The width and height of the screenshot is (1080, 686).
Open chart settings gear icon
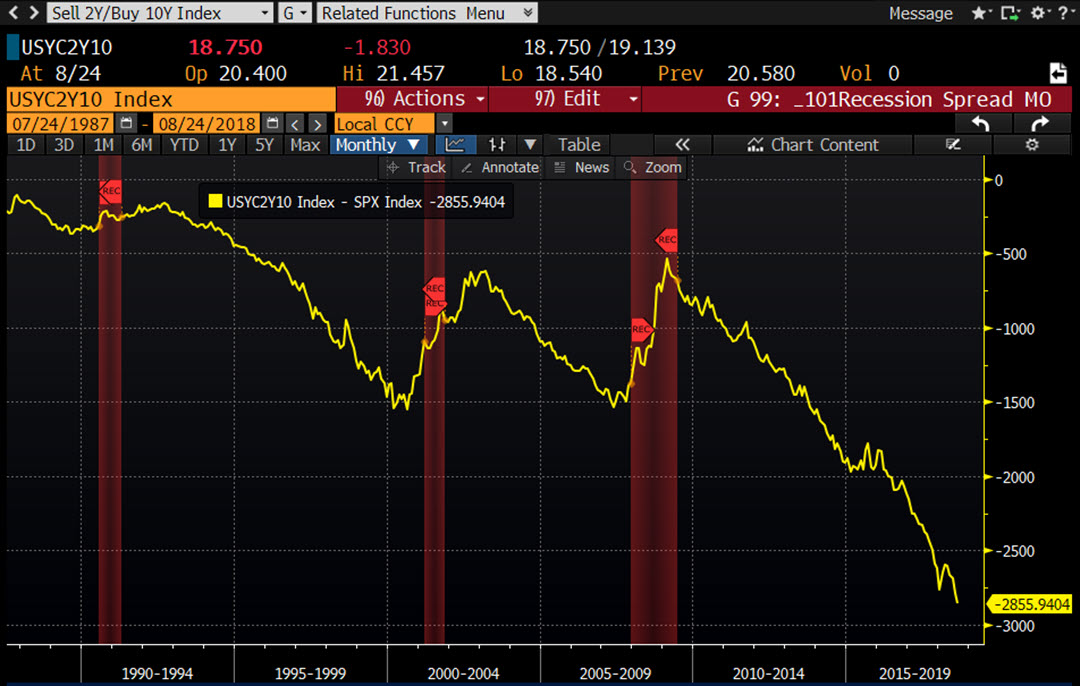[1032, 145]
